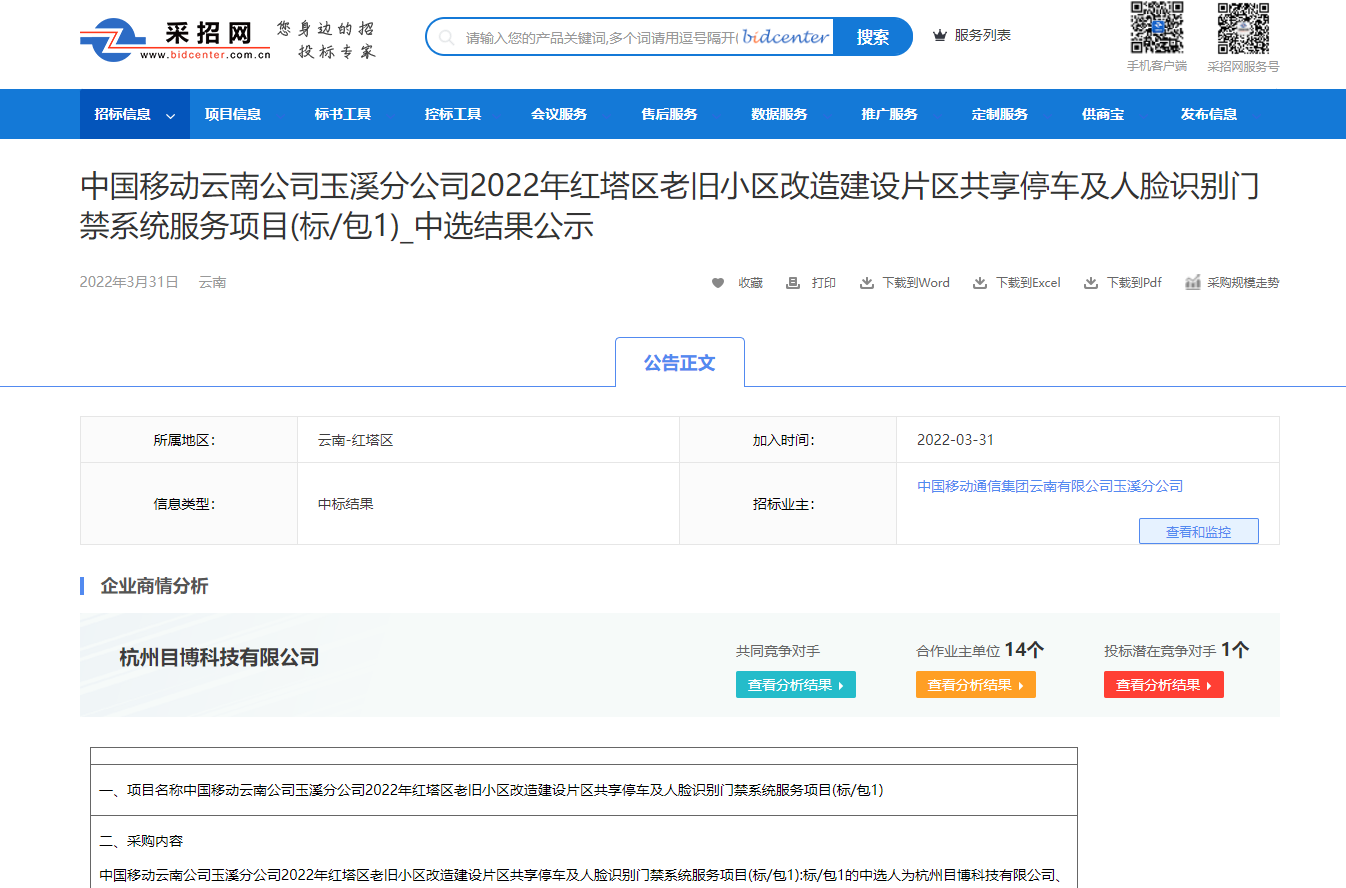Click the 投标潜在竞争对手 1个 count text

click(x=1177, y=650)
